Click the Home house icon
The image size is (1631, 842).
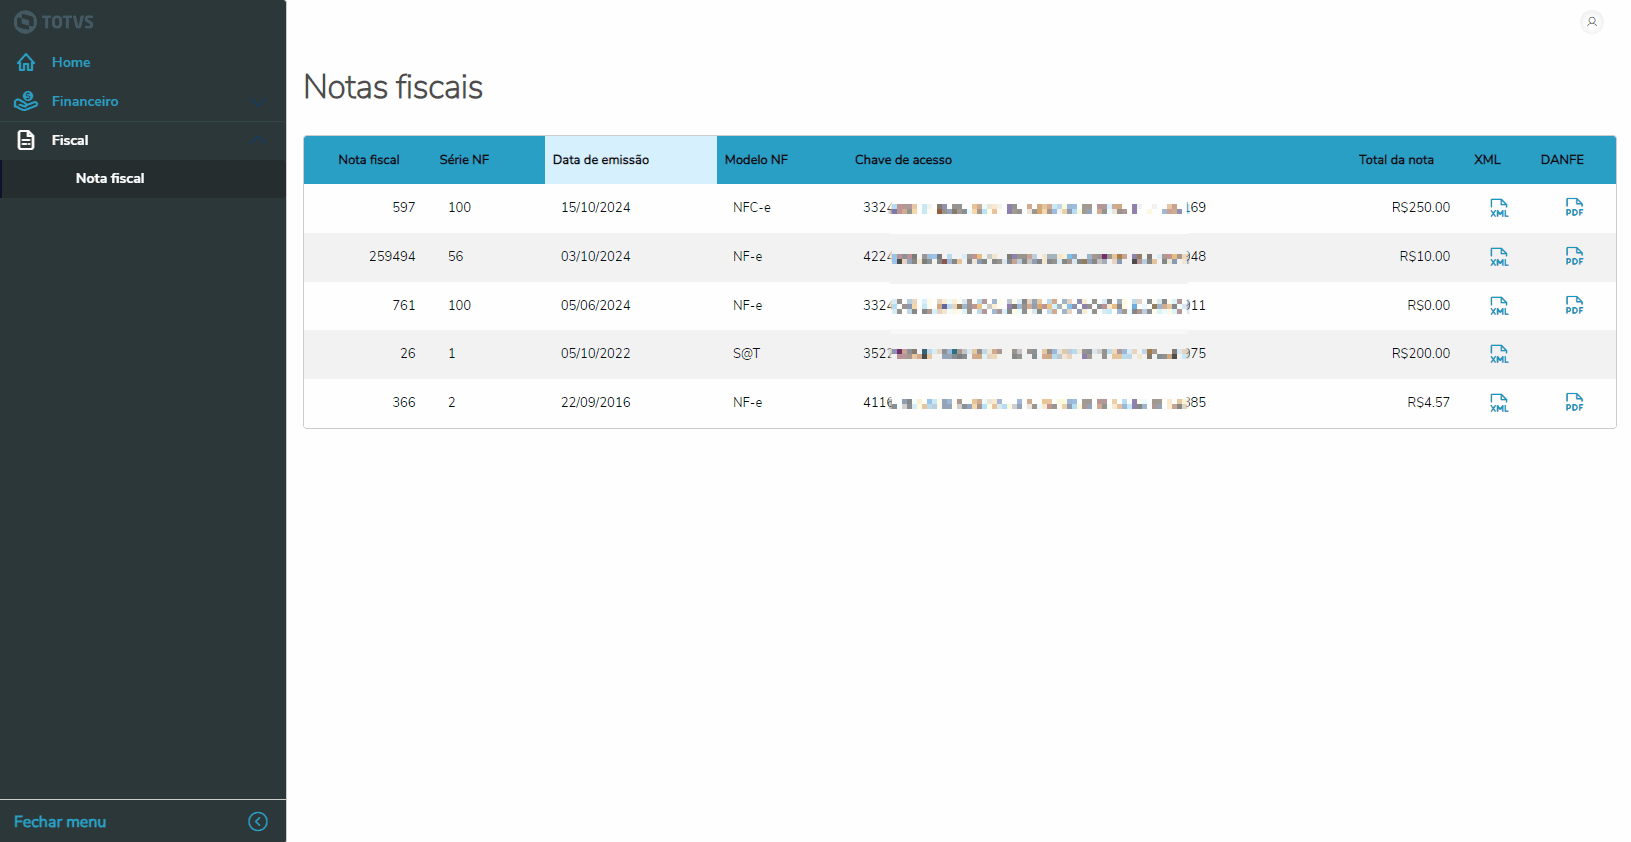[x=26, y=62]
